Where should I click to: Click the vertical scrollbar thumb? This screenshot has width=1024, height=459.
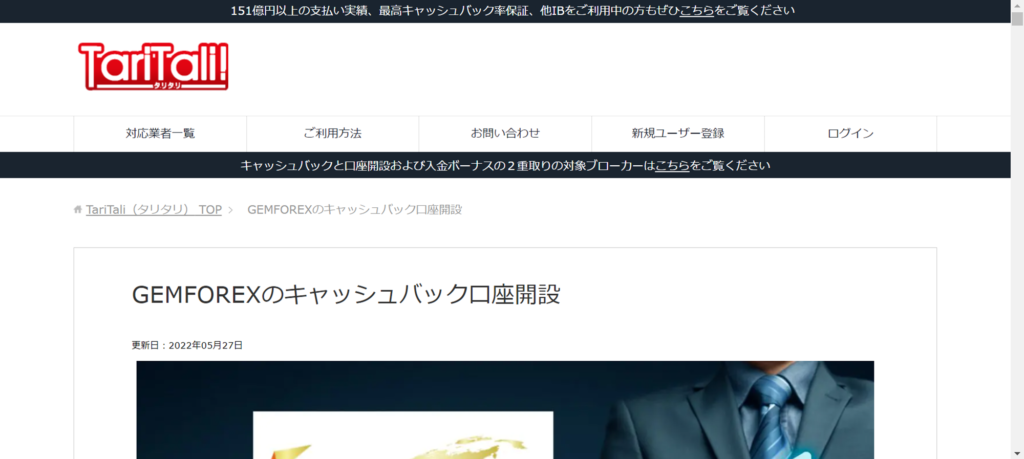(1017, 18)
